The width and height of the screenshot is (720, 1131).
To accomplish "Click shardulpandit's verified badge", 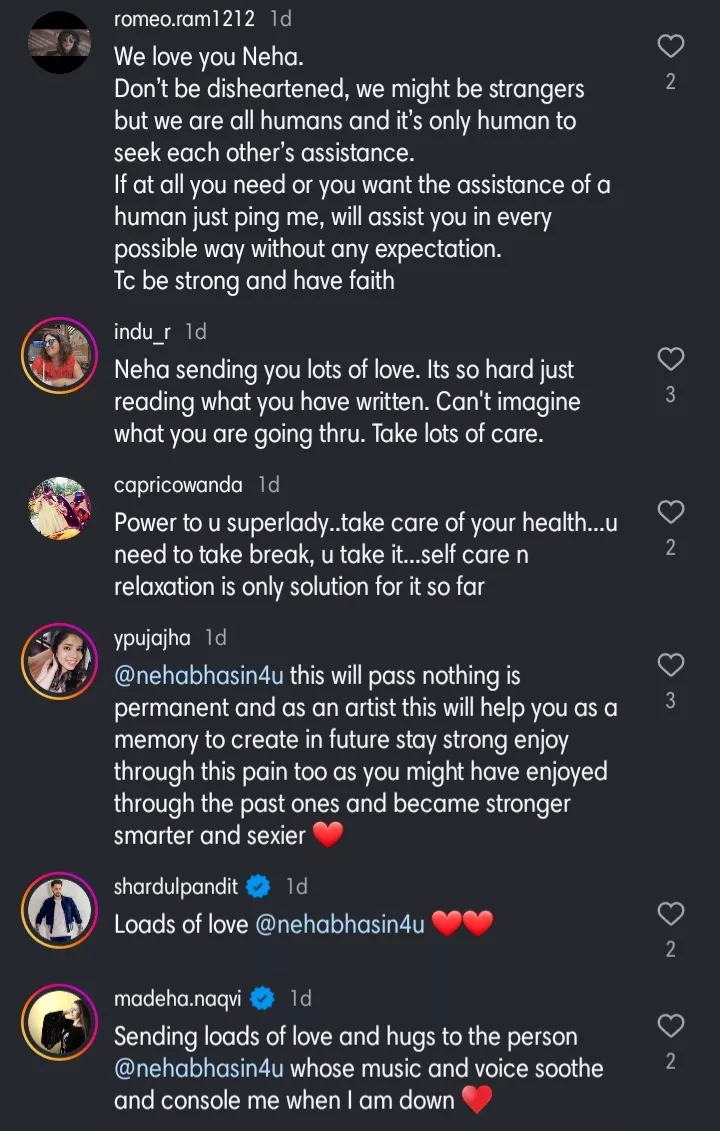I will click(x=257, y=885).
